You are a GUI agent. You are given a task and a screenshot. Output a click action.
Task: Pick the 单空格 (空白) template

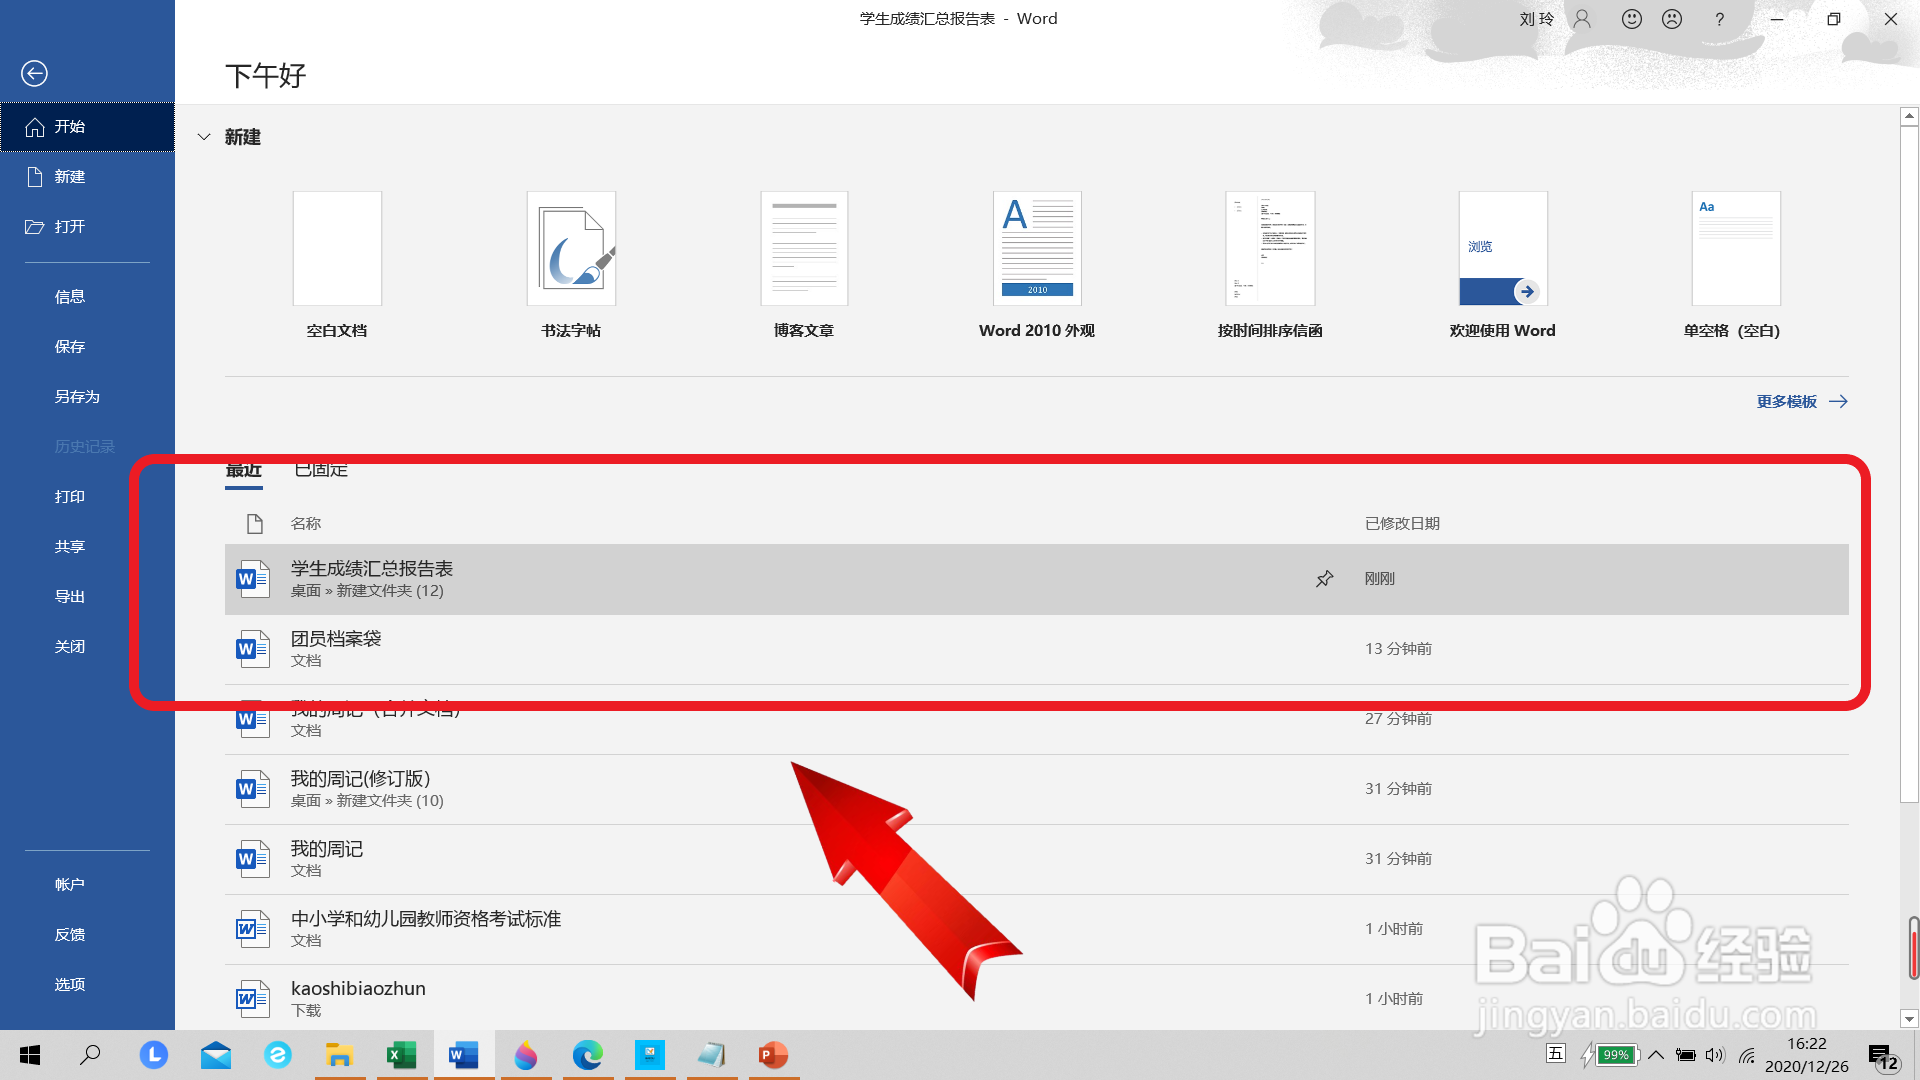tap(1736, 249)
